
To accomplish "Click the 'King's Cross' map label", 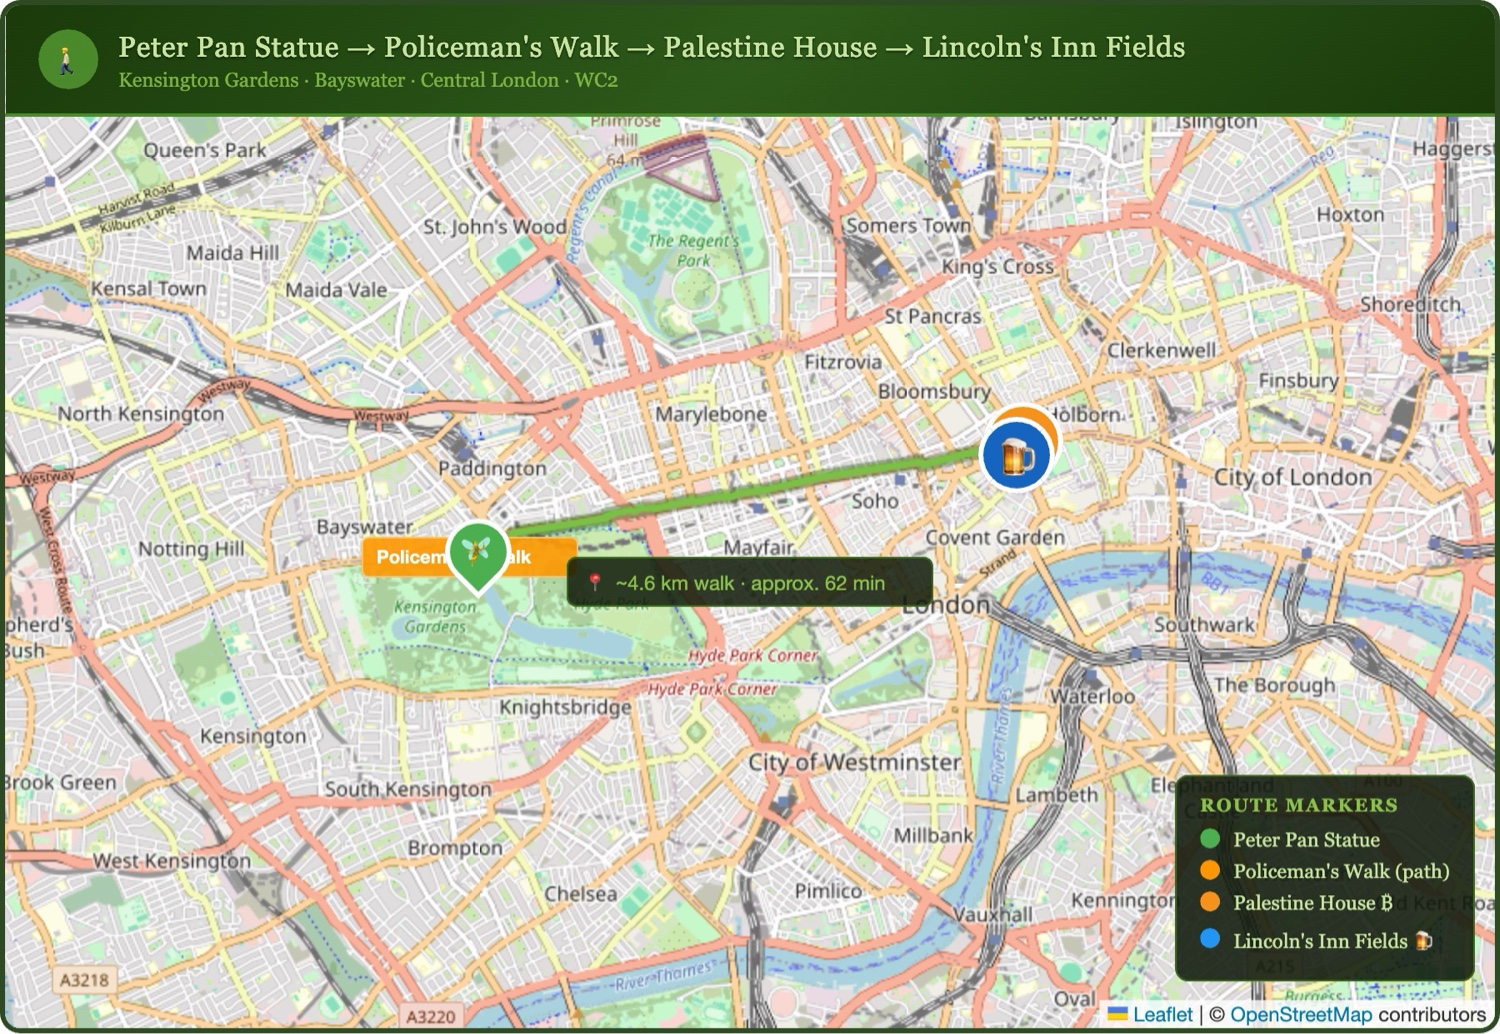I will 998,266.
